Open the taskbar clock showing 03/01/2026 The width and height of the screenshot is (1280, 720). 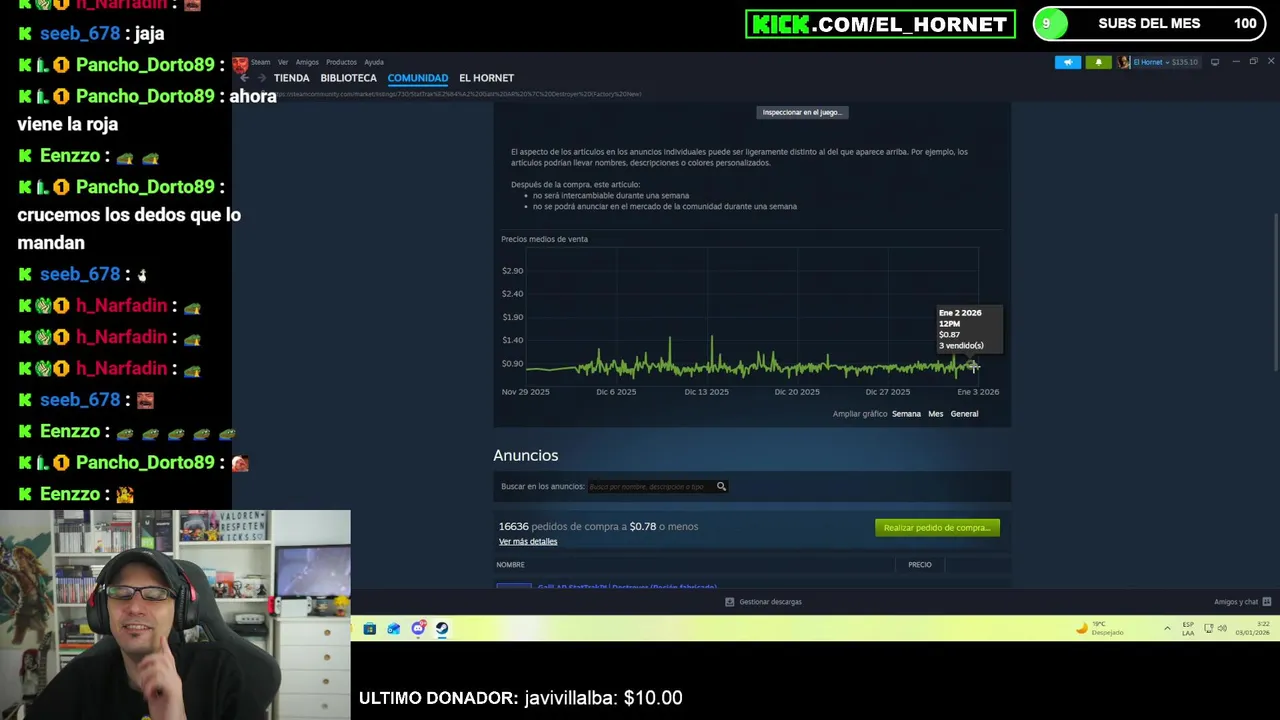tap(1252, 629)
